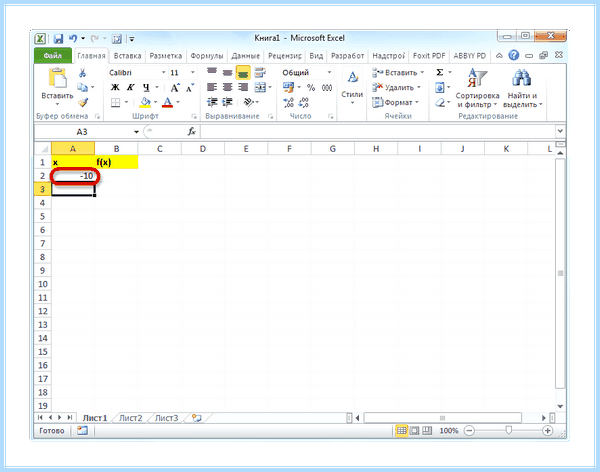
Task: Switch to the Формулы tab
Action: pyautogui.click(x=207, y=56)
